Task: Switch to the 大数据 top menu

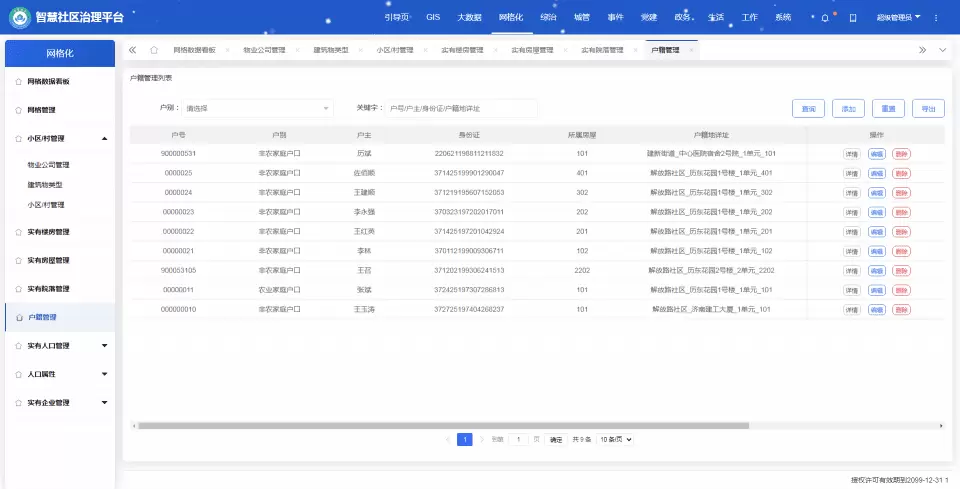Action: click(x=469, y=17)
